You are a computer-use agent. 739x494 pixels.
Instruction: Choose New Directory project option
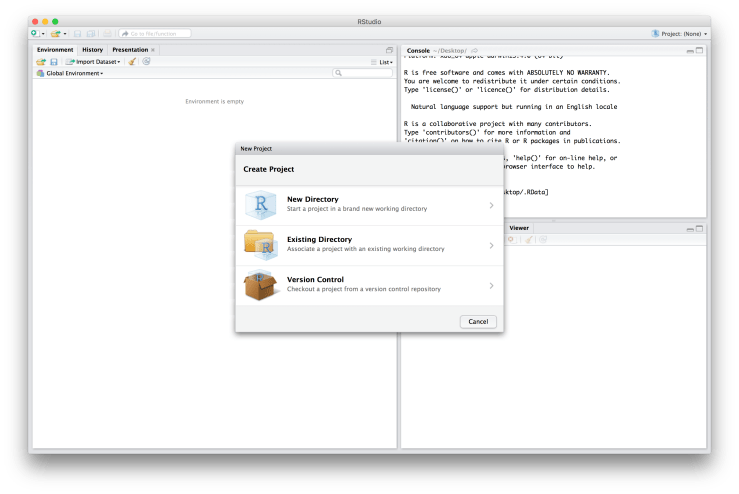click(x=370, y=206)
